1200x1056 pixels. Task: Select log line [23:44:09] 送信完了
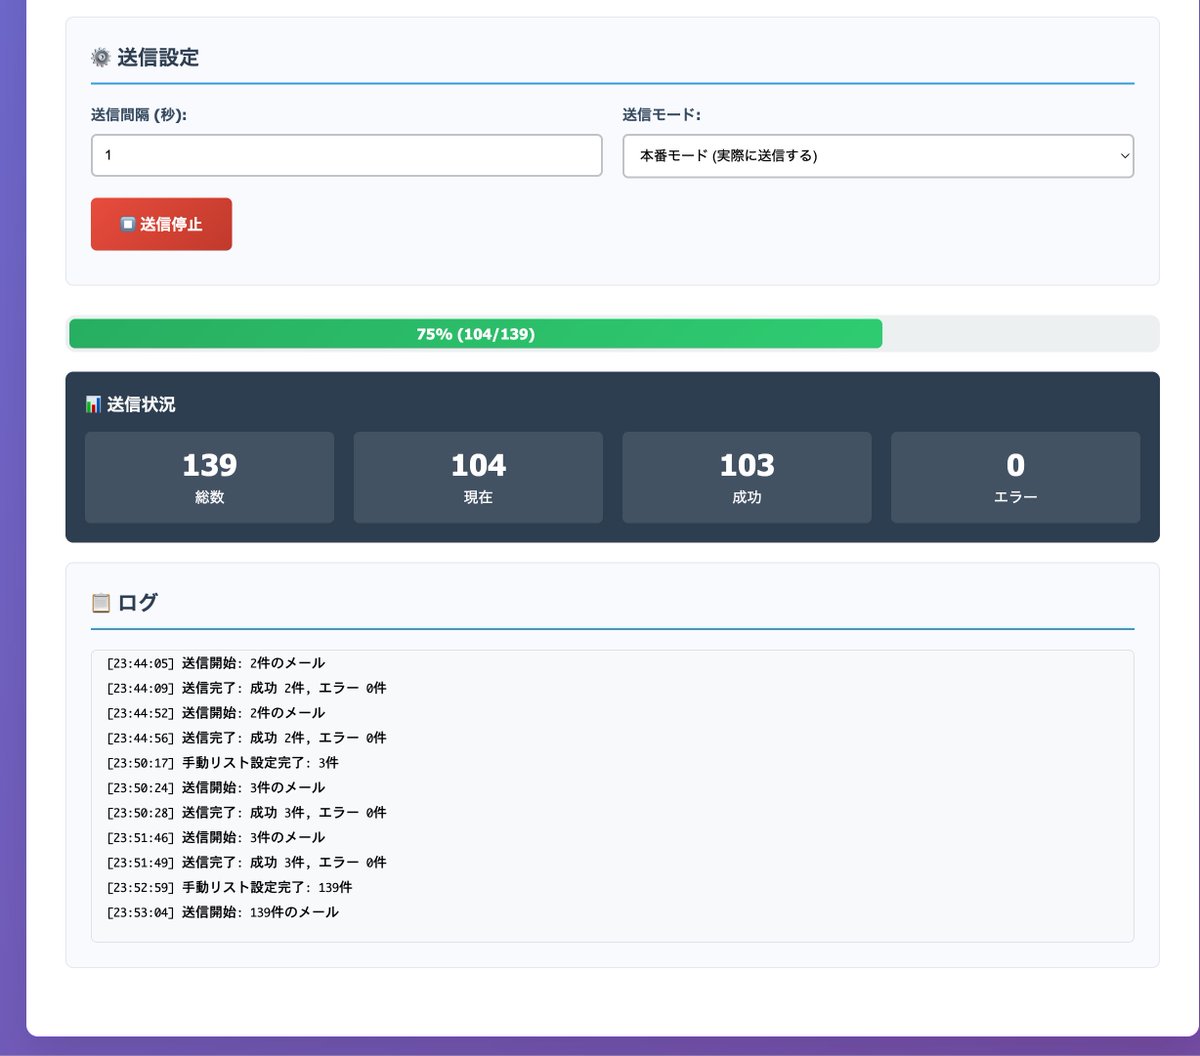click(x=246, y=688)
